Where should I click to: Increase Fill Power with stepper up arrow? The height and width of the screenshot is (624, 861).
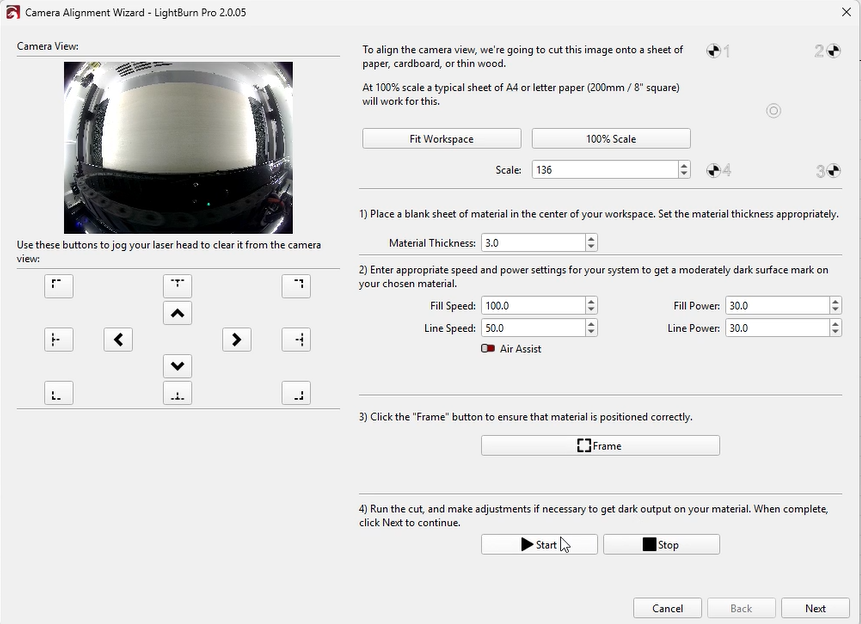(x=835, y=302)
